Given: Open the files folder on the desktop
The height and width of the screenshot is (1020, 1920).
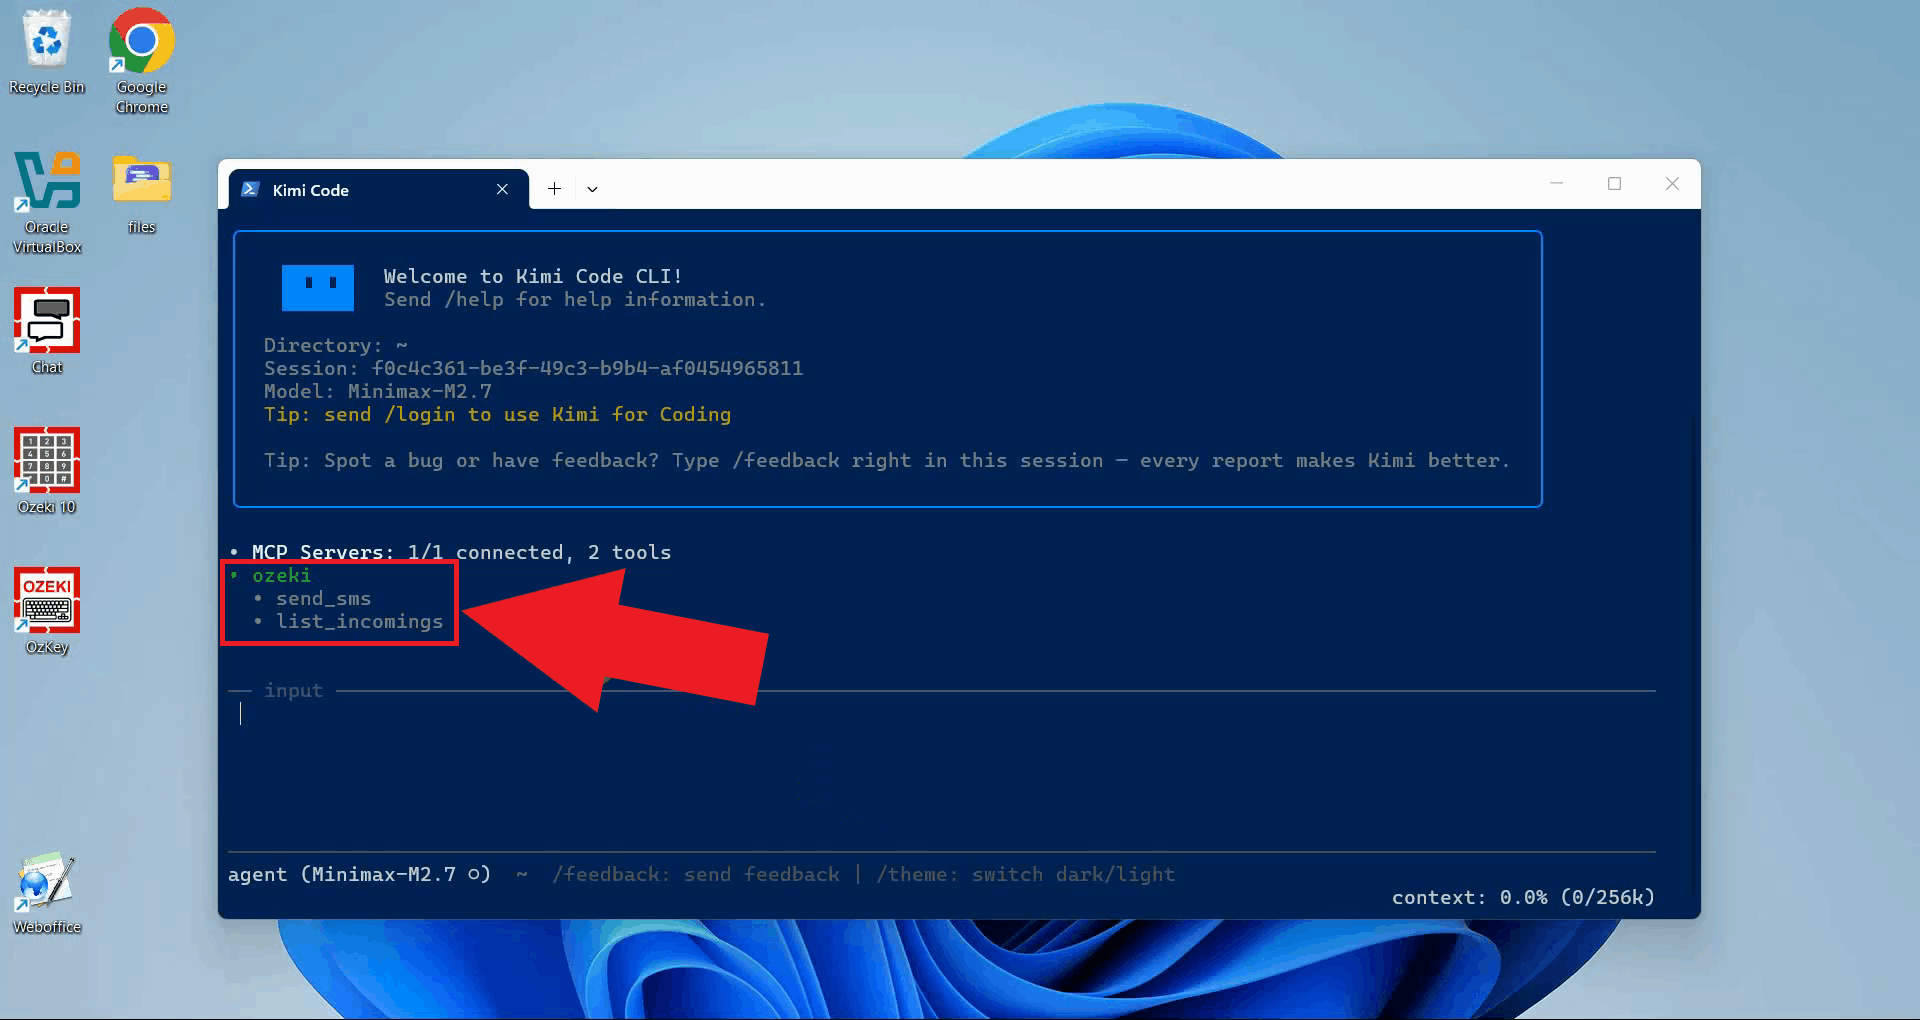Looking at the screenshot, I should 141,193.
